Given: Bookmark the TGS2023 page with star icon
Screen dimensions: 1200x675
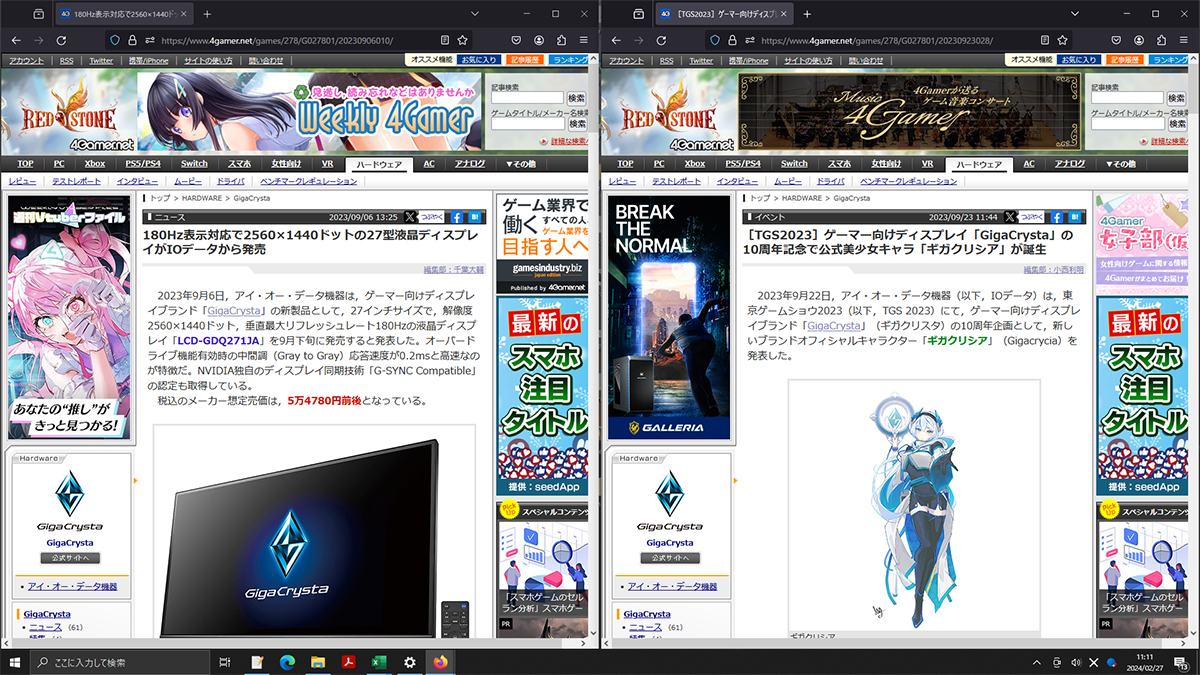Looking at the screenshot, I should coord(1062,40).
